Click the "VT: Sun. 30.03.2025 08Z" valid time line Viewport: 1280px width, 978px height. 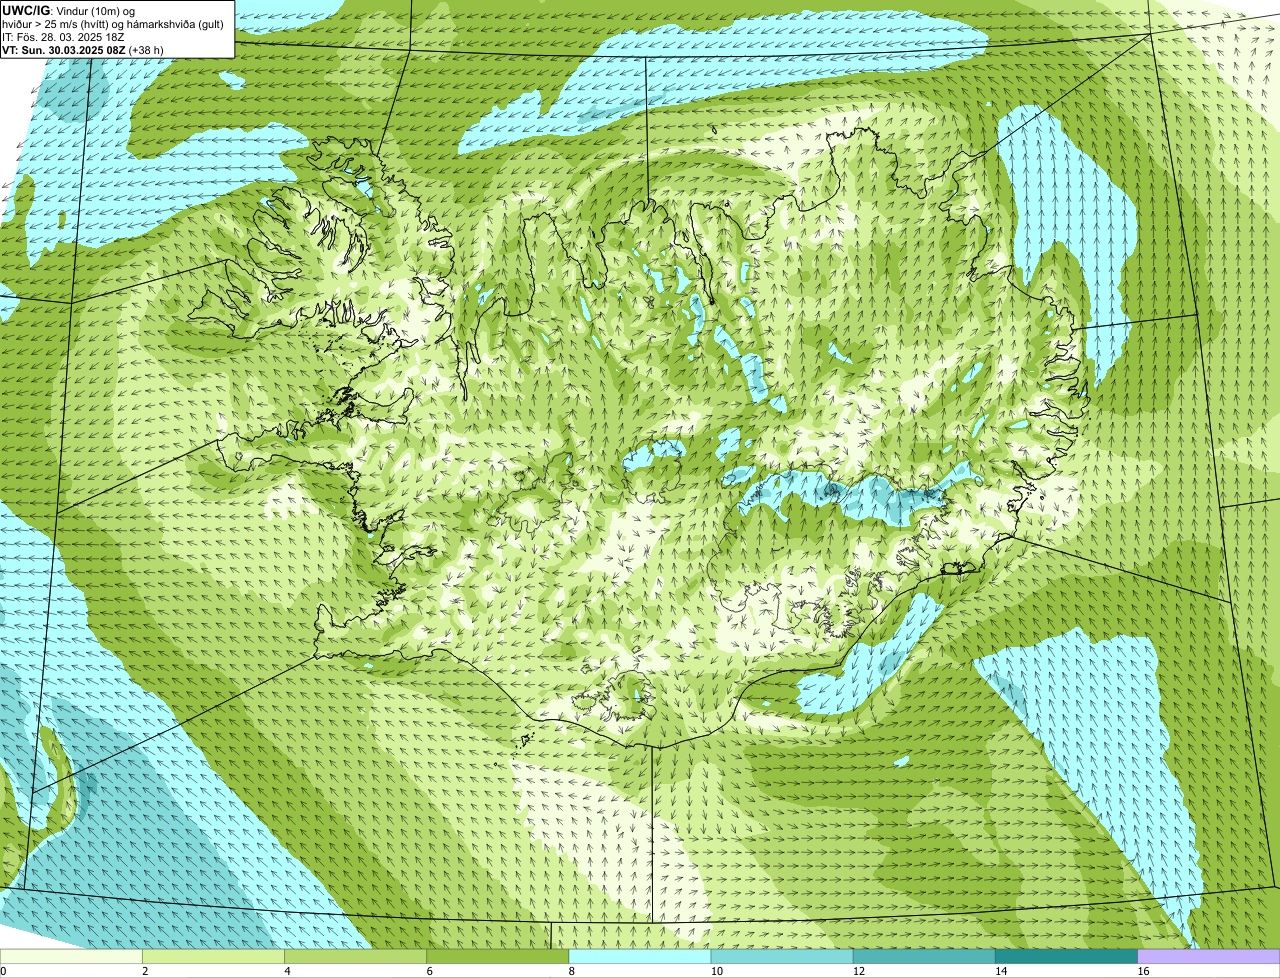pyautogui.click(x=83, y=50)
